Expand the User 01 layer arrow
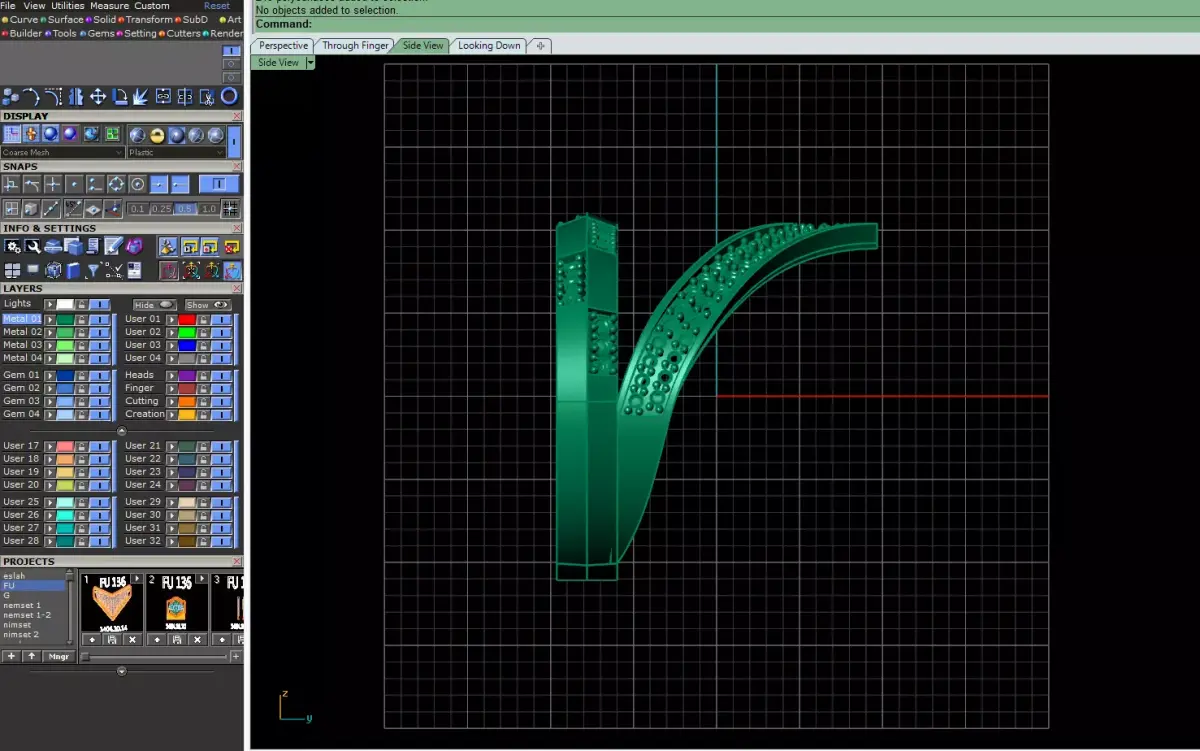 [x=171, y=319]
